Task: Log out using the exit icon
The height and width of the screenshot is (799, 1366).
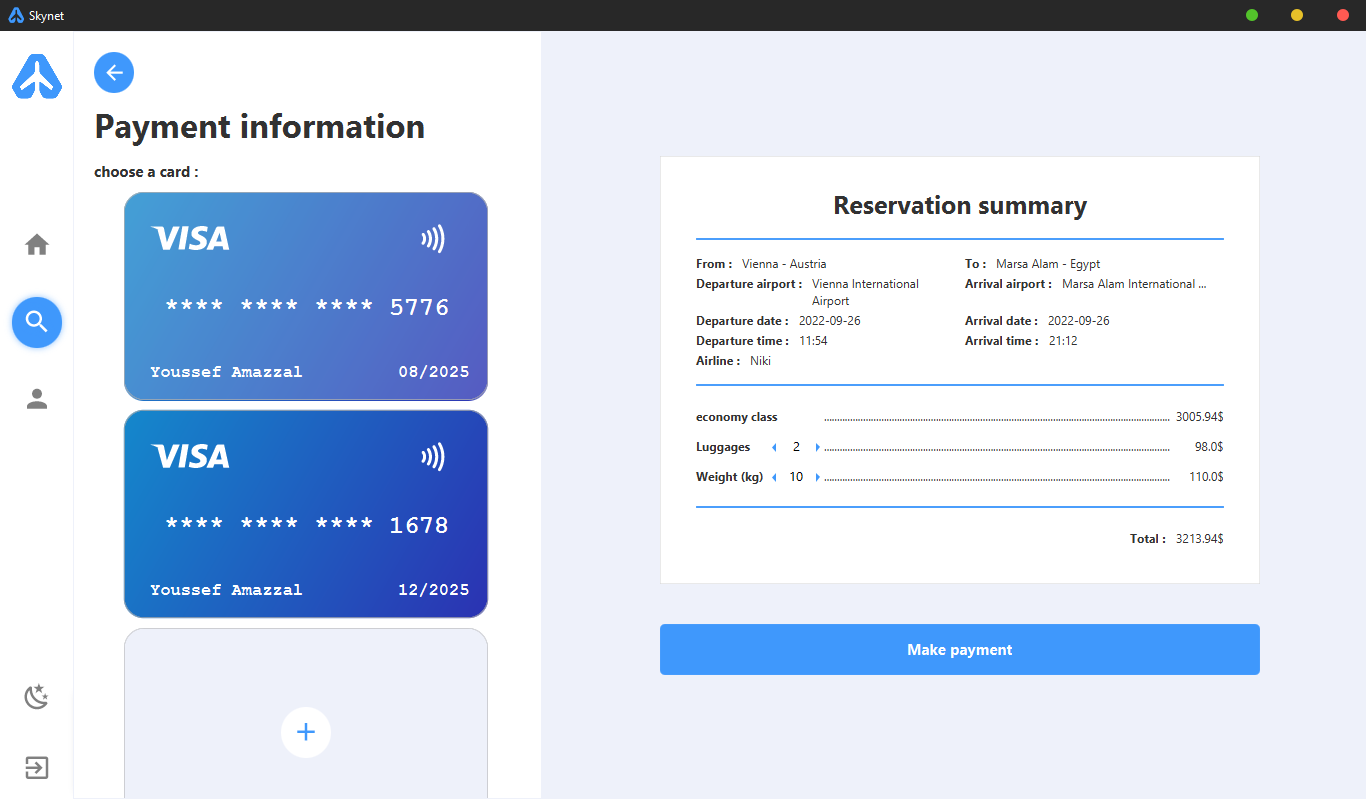Action: [37, 768]
